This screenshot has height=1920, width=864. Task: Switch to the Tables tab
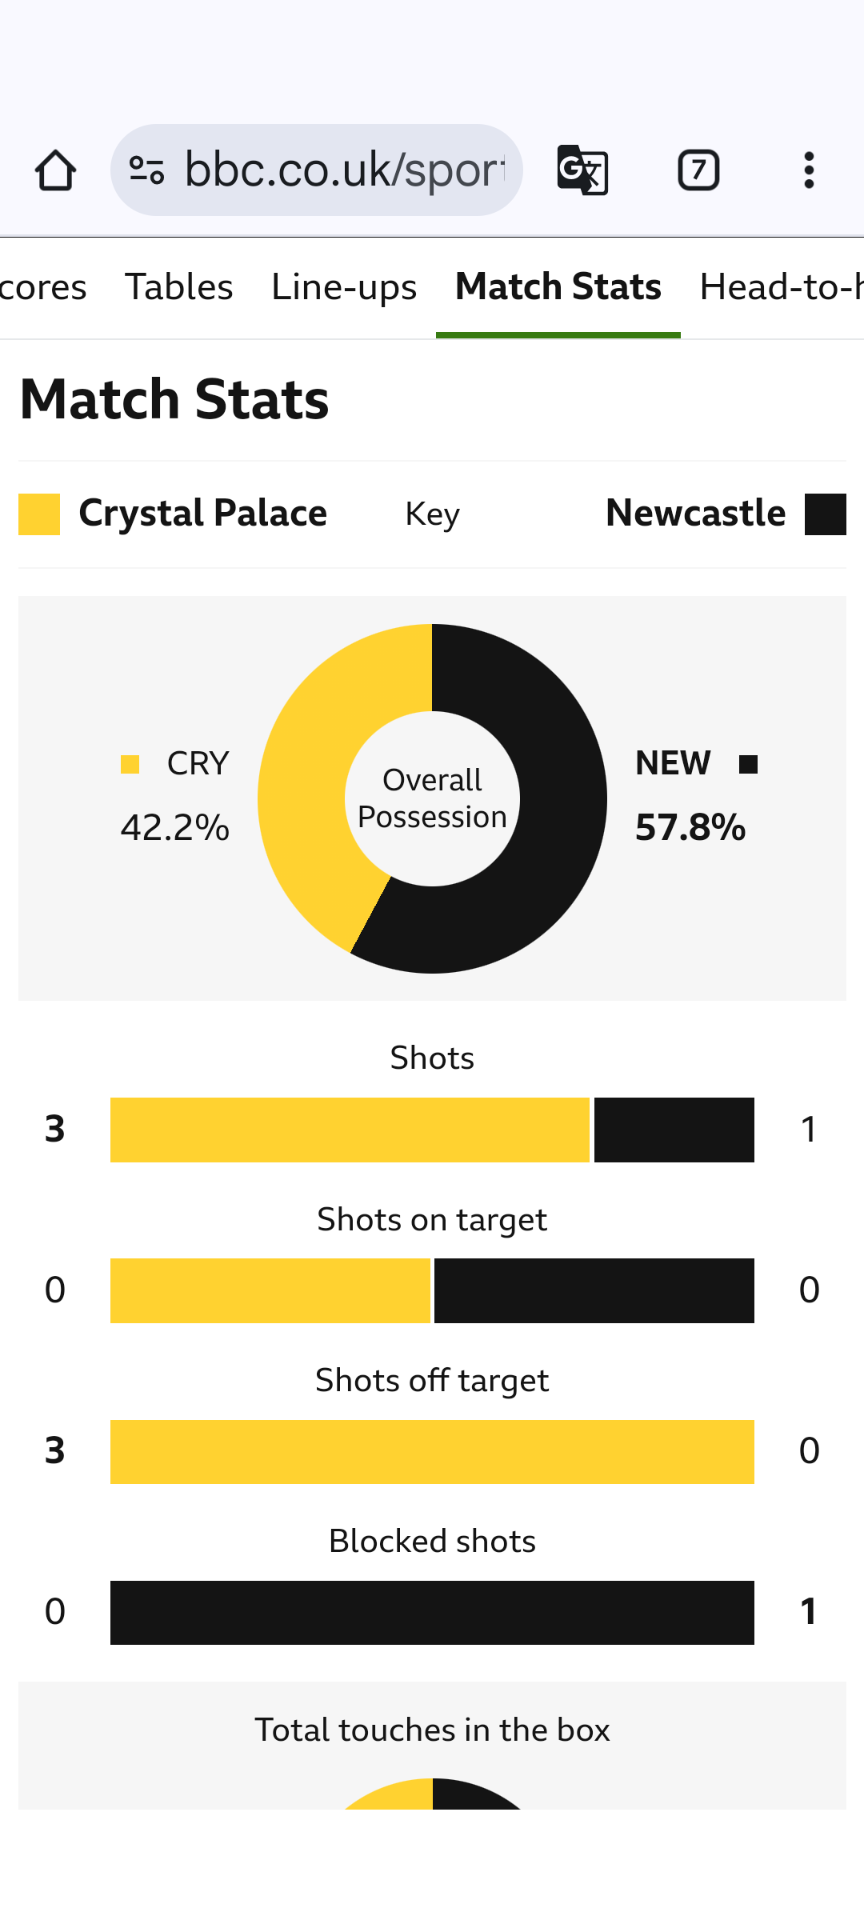click(x=179, y=288)
